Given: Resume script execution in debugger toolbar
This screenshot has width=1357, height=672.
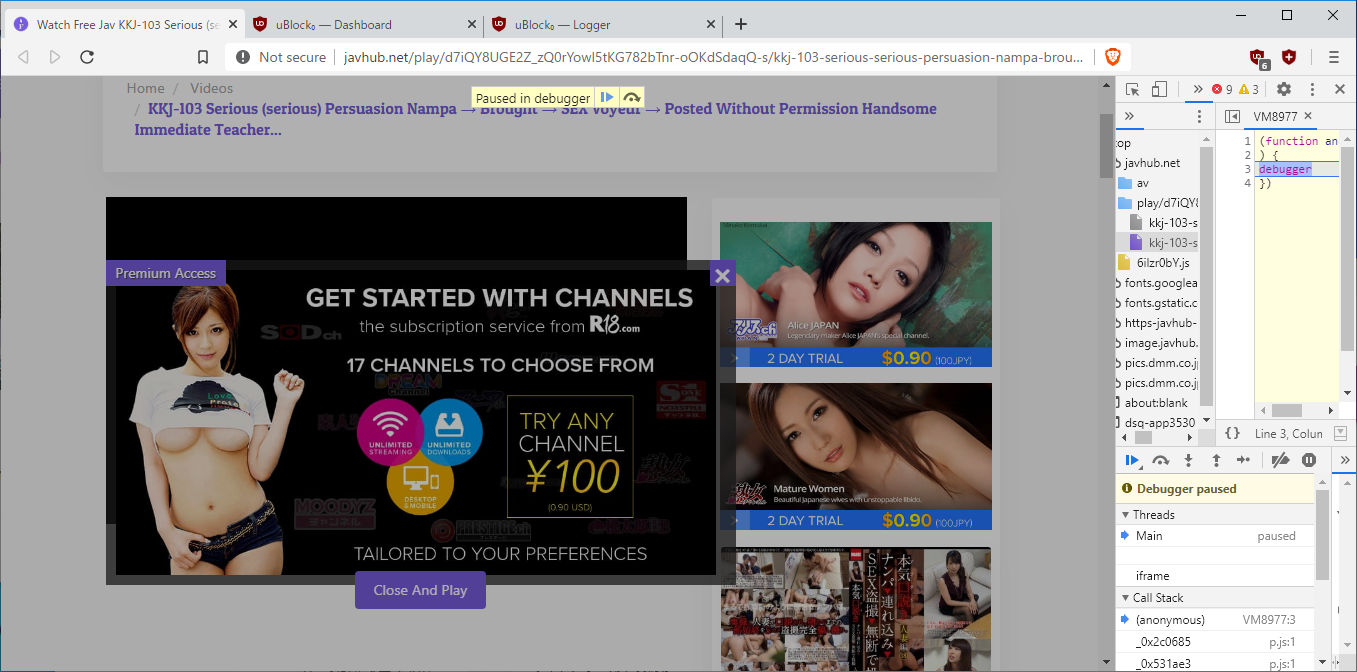Looking at the screenshot, I should point(1132,460).
